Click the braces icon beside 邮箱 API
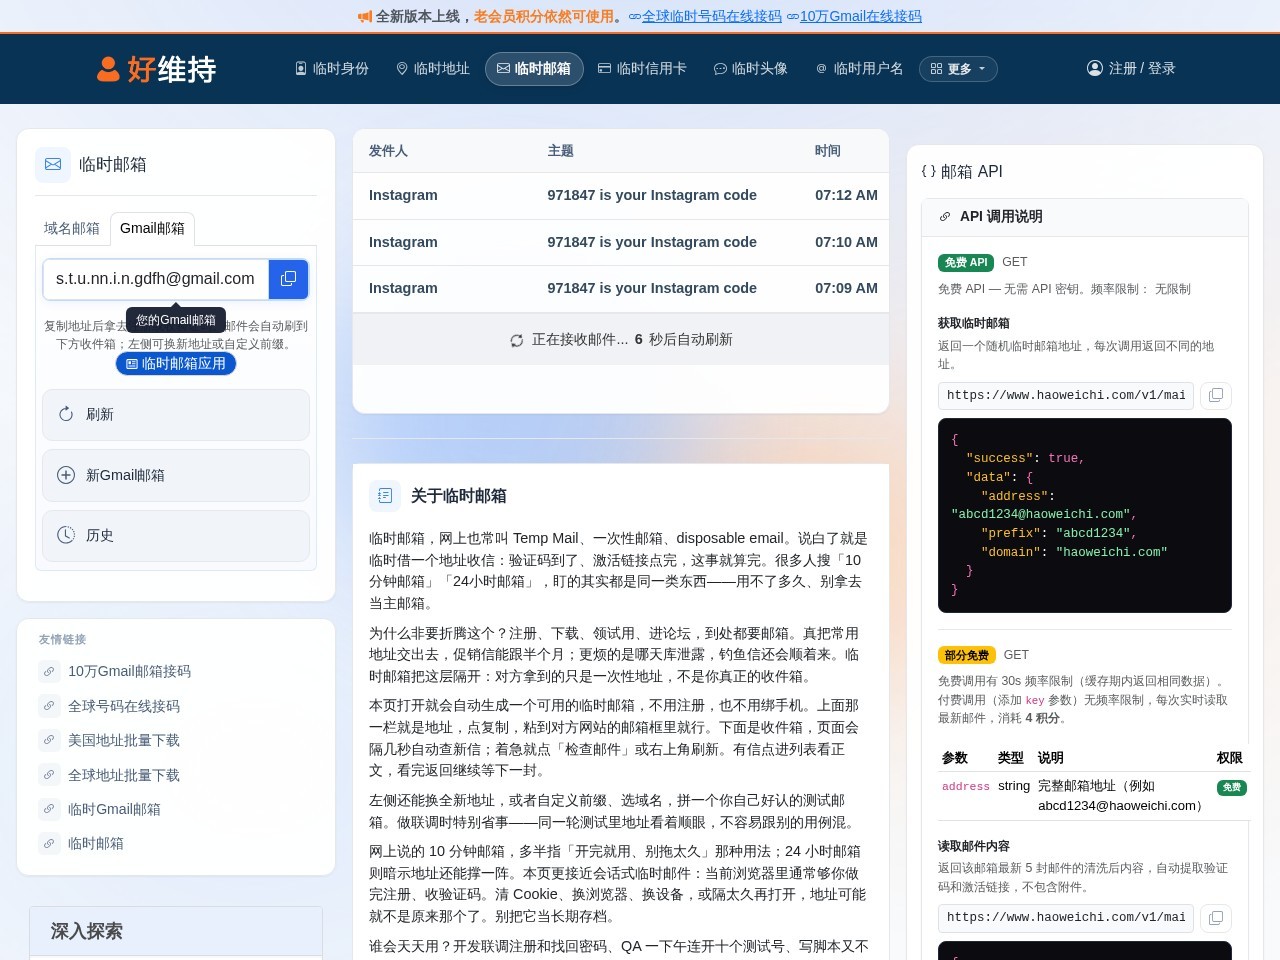The image size is (1280, 960). coord(928,171)
